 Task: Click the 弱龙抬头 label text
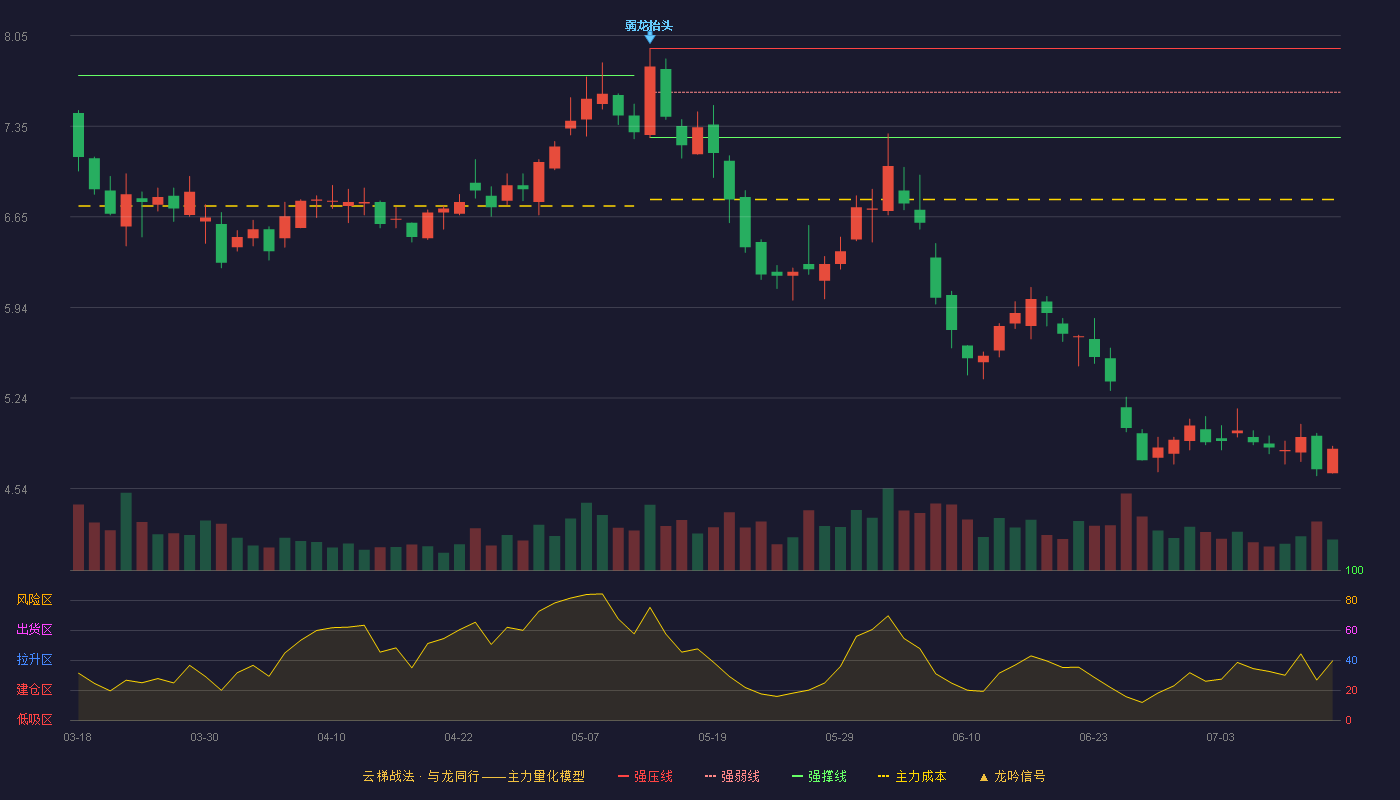tap(649, 26)
